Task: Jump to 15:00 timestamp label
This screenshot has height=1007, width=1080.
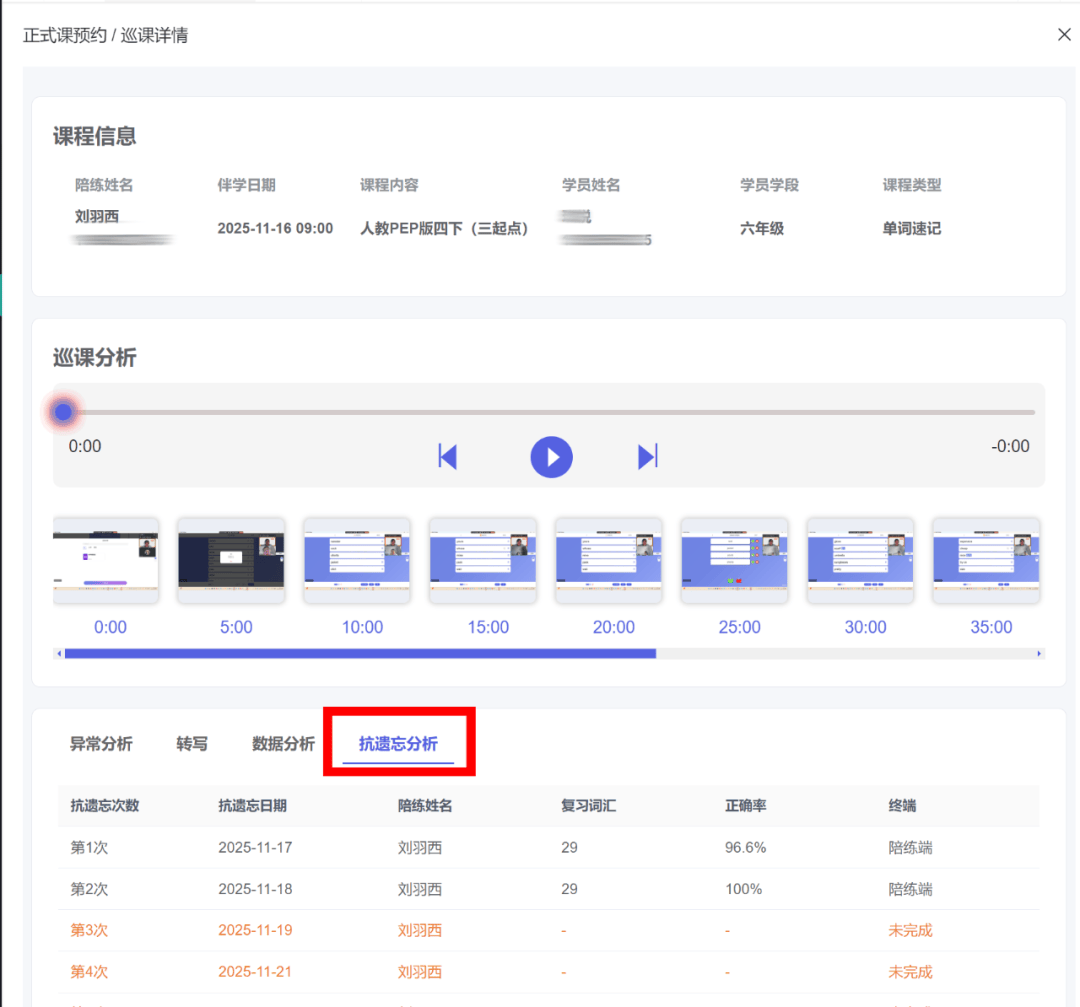Action: click(x=488, y=627)
